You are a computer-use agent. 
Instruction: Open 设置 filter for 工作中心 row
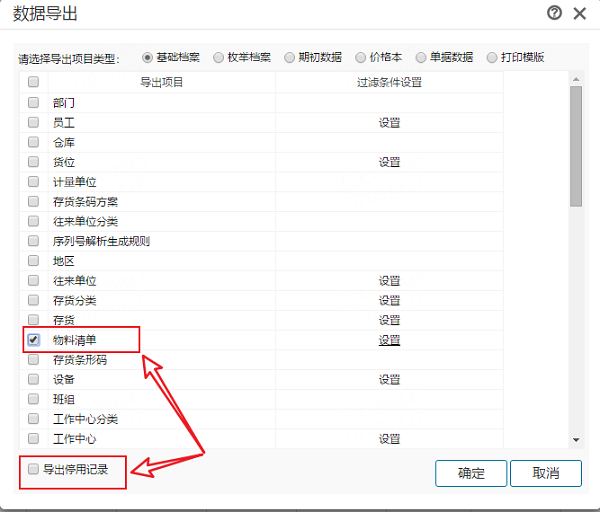tap(389, 439)
